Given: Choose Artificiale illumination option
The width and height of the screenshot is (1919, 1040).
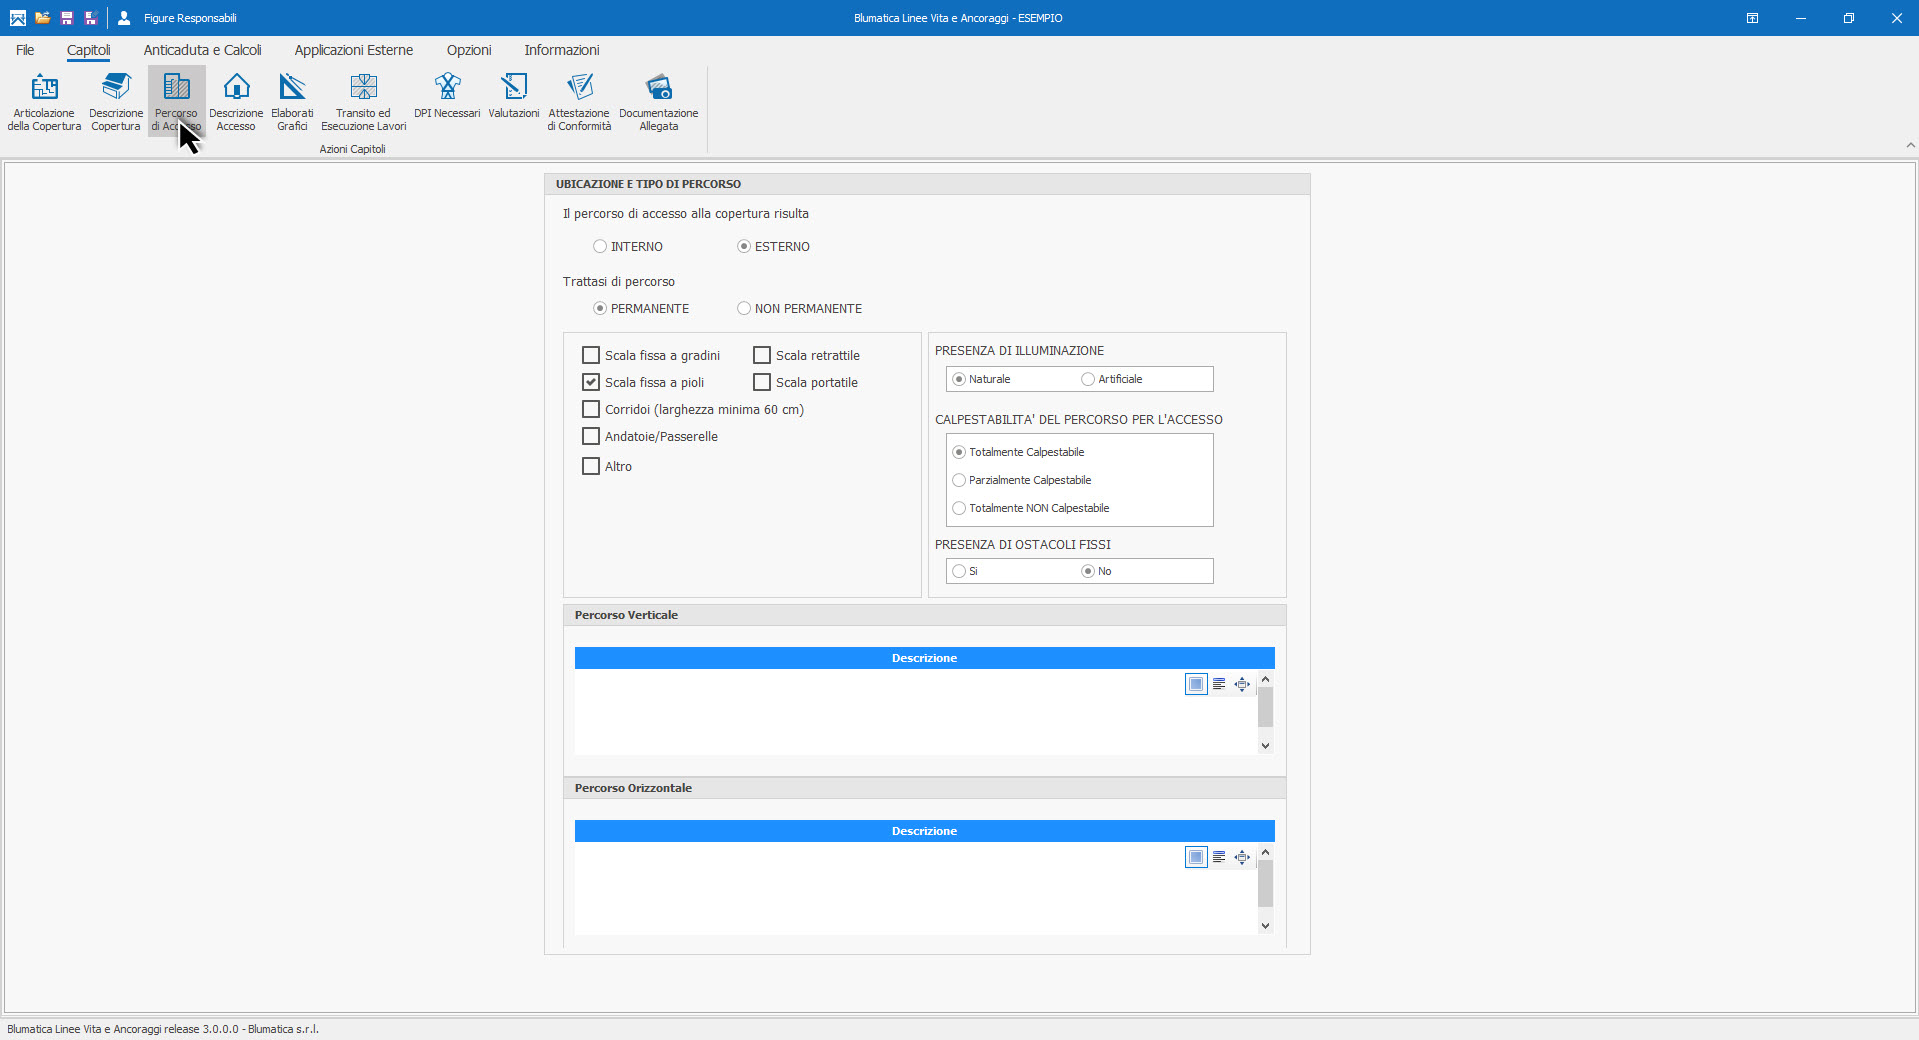Looking at the screenshot, I should (x=1088, y=380).
